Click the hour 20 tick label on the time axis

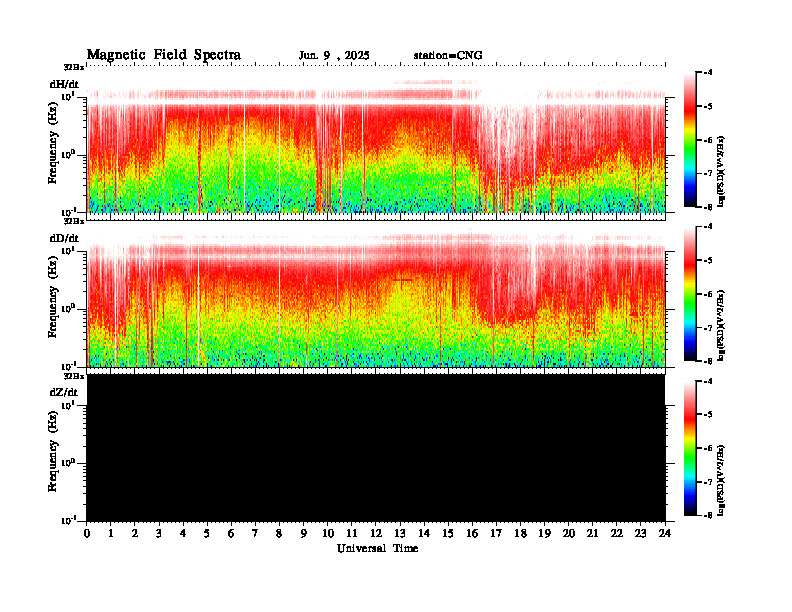click(568, 534)
